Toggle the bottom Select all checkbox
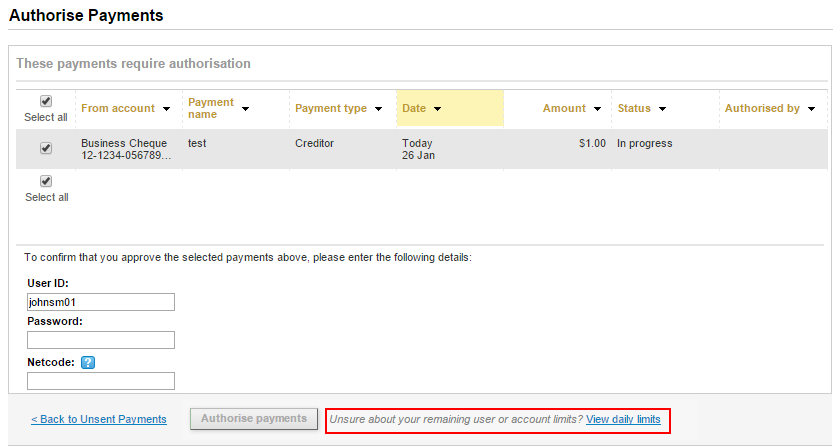This screenshot has height=448, width=835. pos(46,181)
